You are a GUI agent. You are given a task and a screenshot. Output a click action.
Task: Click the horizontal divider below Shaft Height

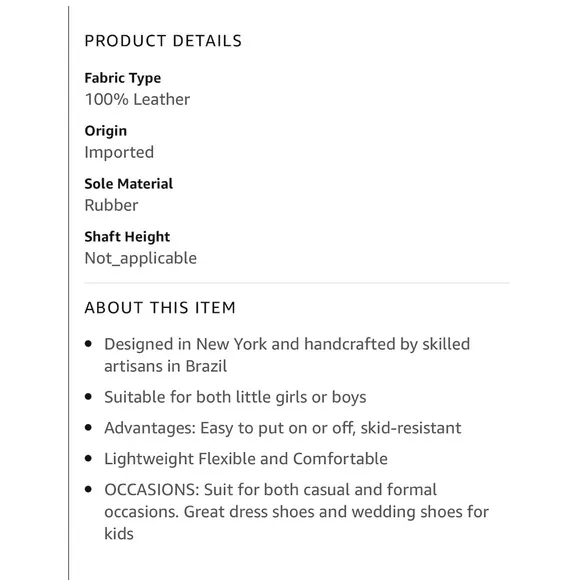click(297, 283)
